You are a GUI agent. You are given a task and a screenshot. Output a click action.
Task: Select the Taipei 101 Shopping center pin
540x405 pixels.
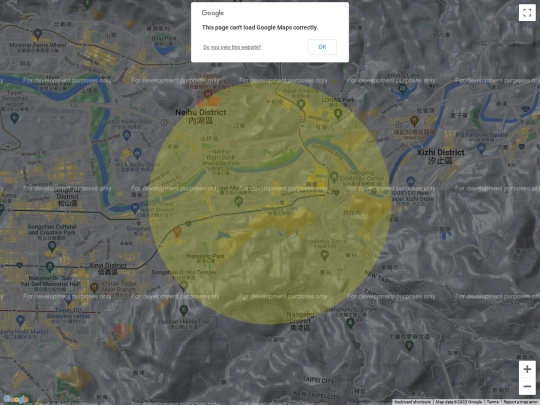[69, 299]
